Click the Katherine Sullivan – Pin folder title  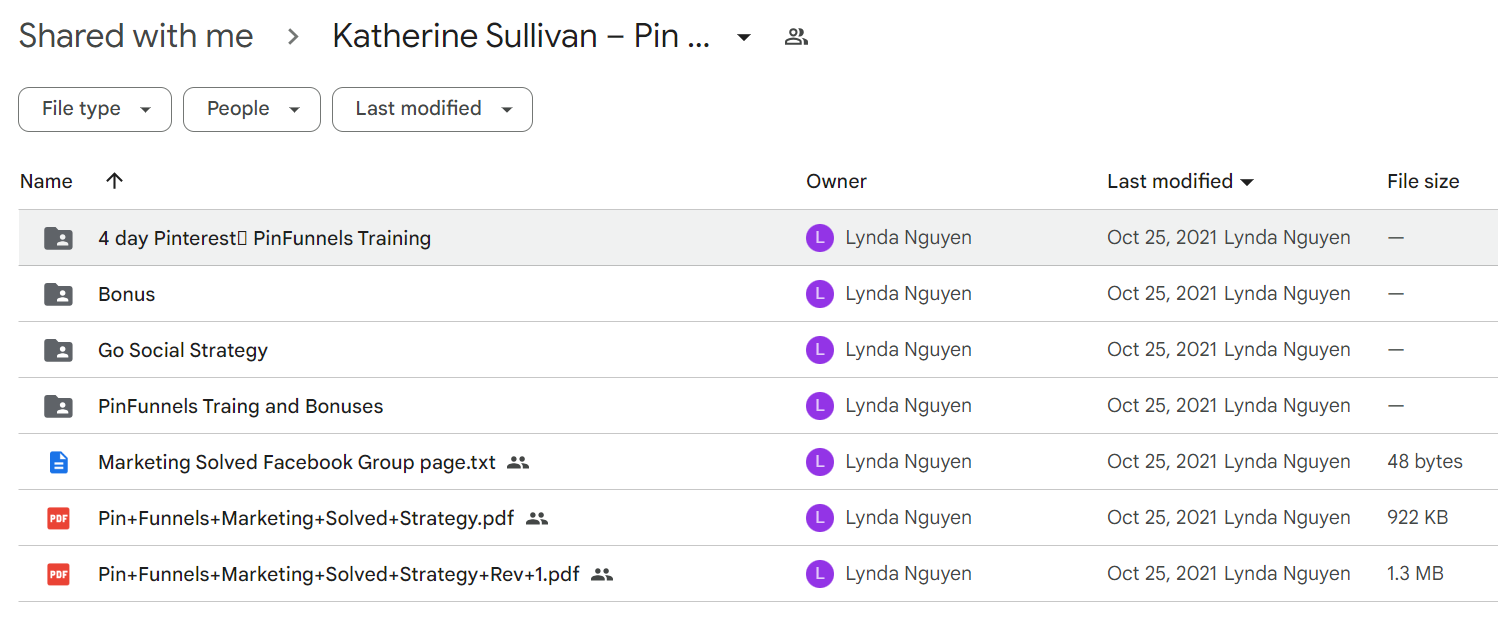pyautogui.click(x=521, y=37)
